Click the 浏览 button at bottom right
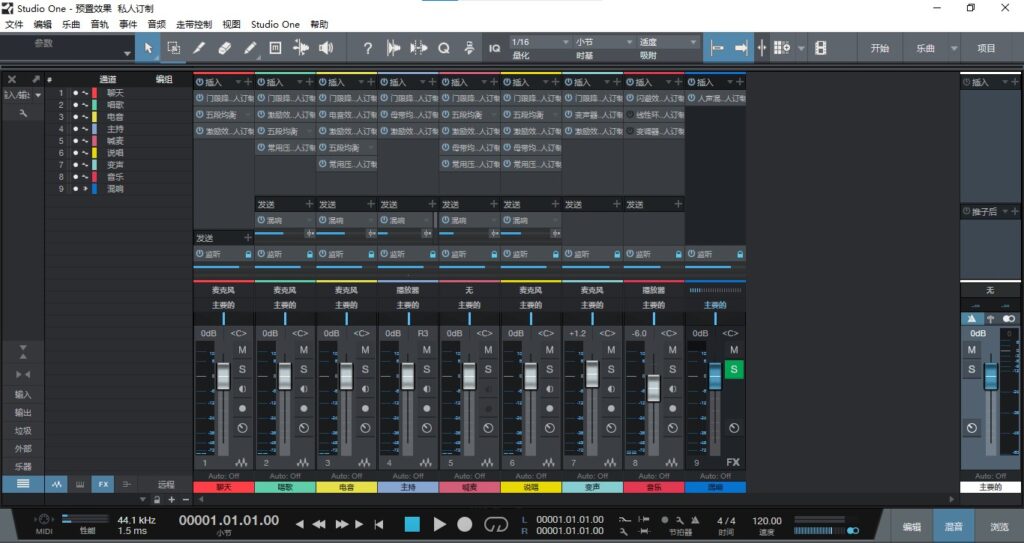1024x543 pixels. pos(999,526)
